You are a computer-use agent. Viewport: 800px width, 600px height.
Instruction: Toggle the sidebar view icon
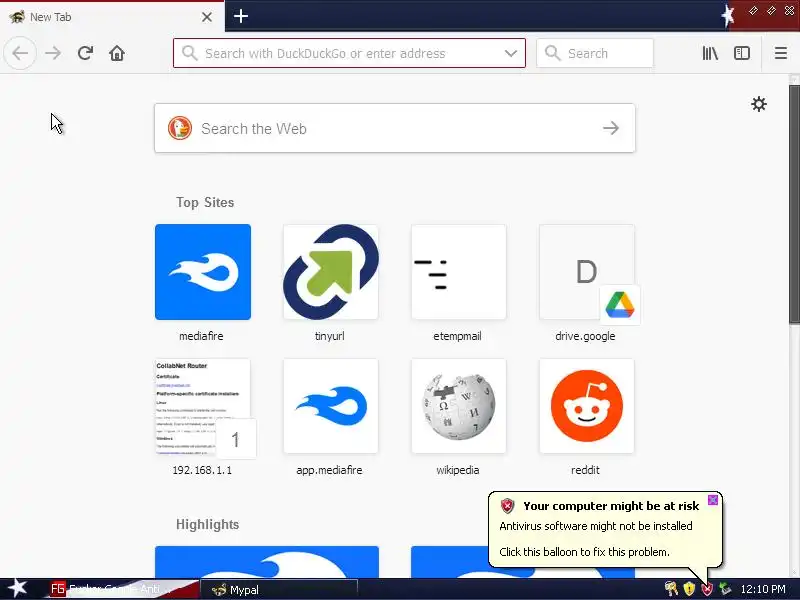tap(742, 53)
